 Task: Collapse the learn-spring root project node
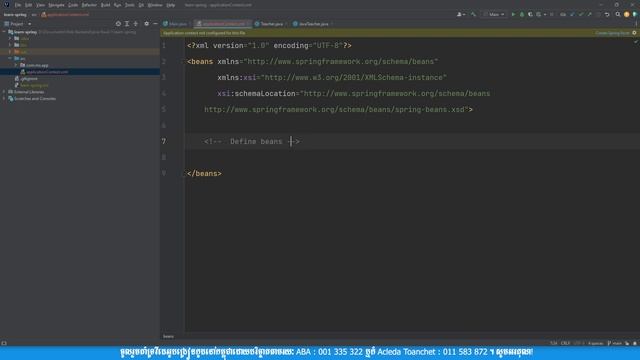[x=4, y=32]
